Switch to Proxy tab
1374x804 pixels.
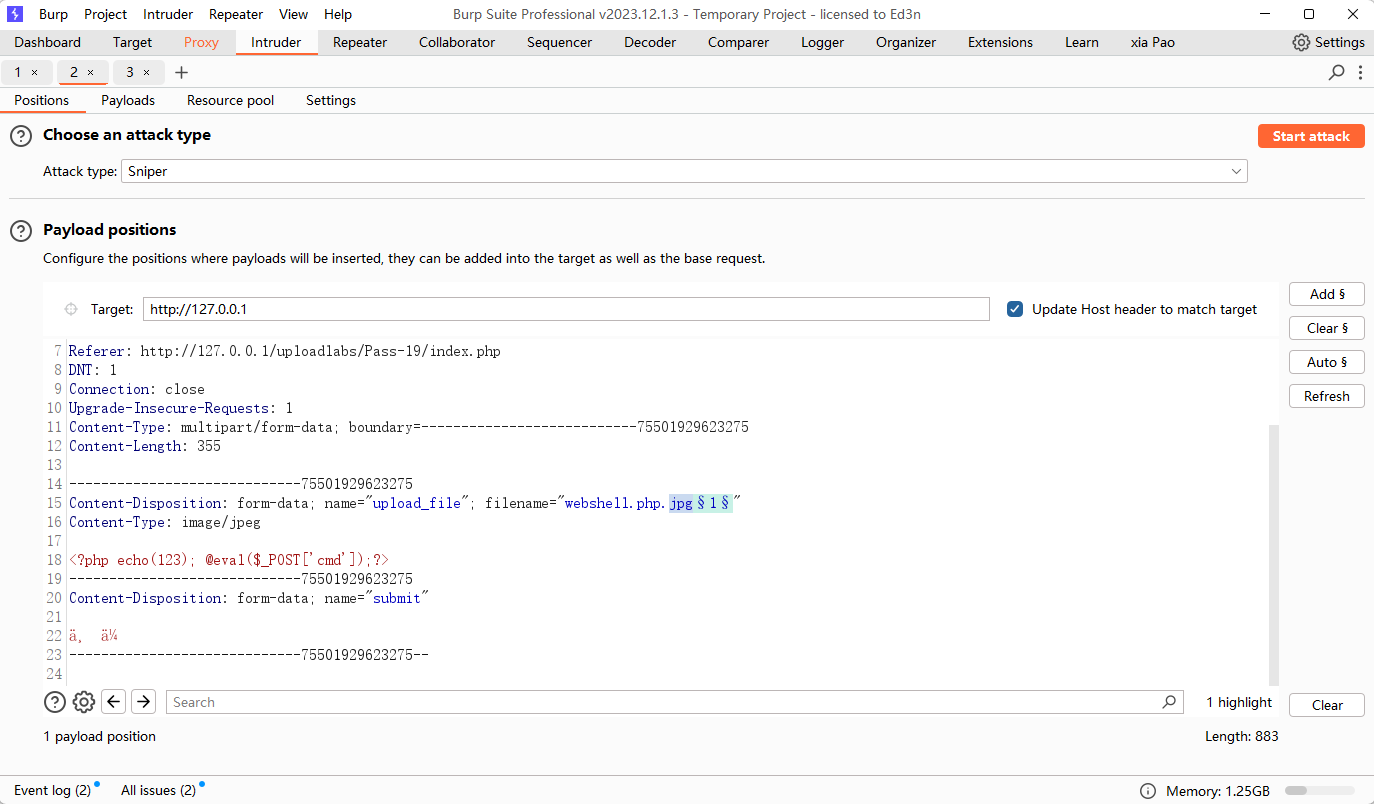tap(201, 42)
